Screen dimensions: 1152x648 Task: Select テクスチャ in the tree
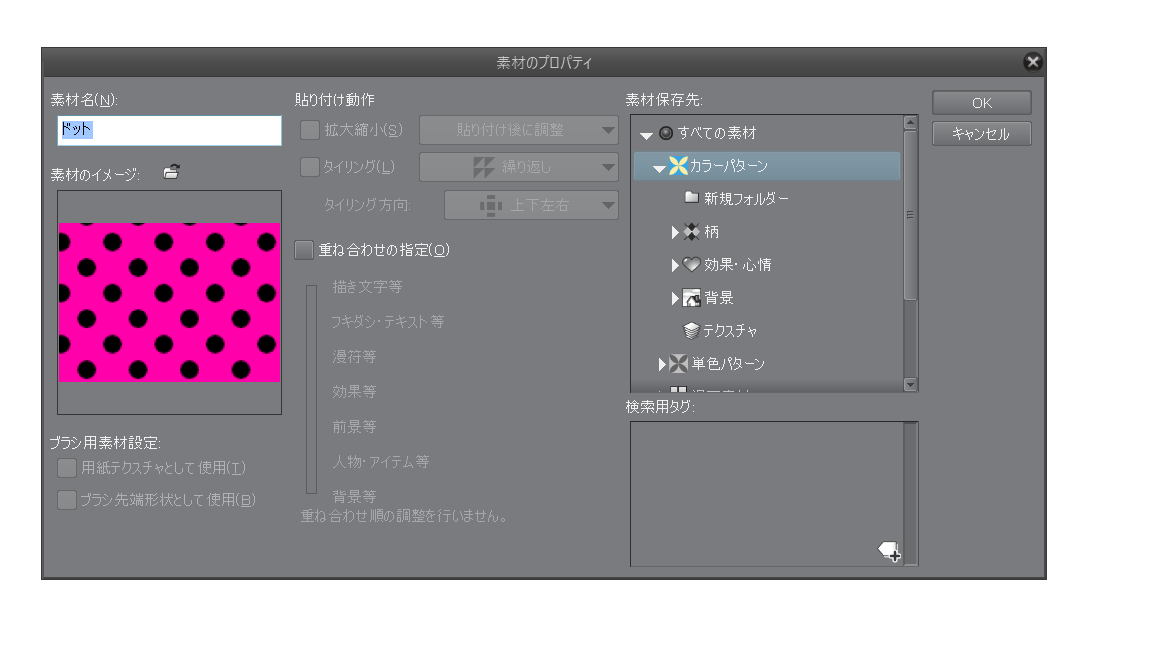730,331
